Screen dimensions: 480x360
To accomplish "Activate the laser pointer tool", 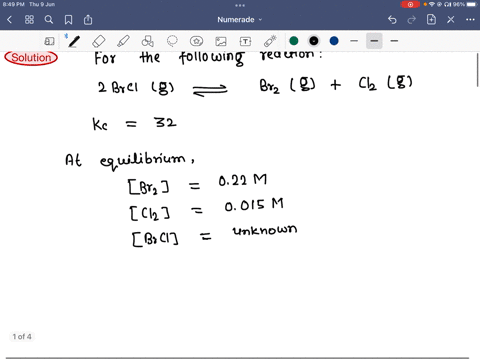I will click(x=270, y=41).
